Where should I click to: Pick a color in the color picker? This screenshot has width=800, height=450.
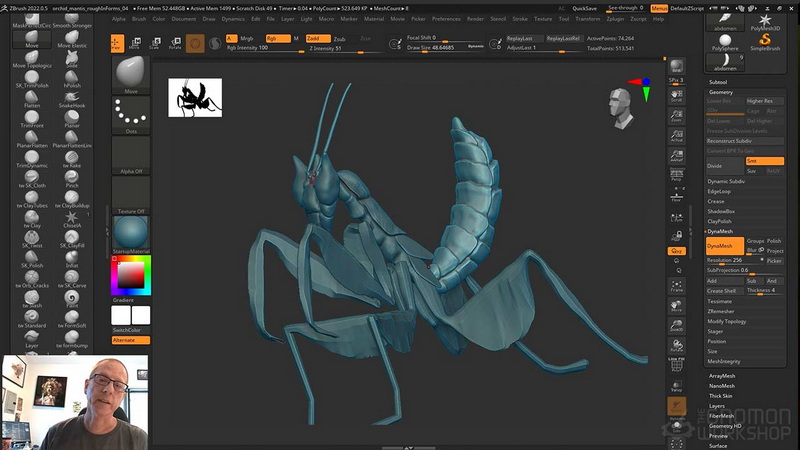tap(131, 276)
